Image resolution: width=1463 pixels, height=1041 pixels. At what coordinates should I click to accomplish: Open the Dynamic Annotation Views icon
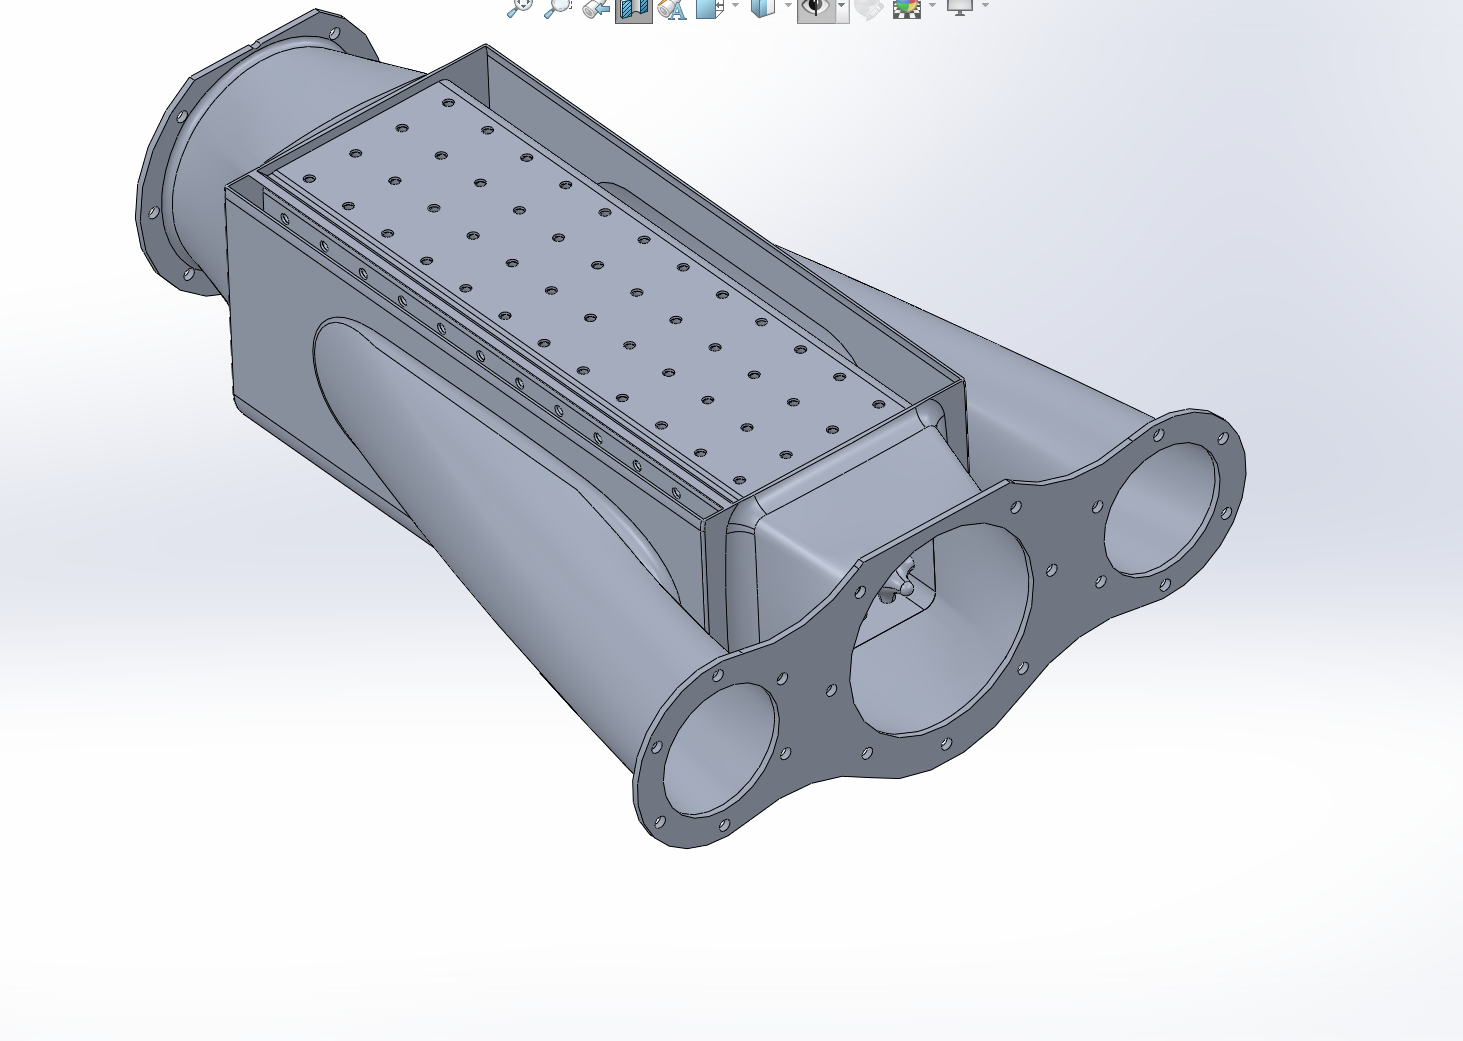(672, 8)
